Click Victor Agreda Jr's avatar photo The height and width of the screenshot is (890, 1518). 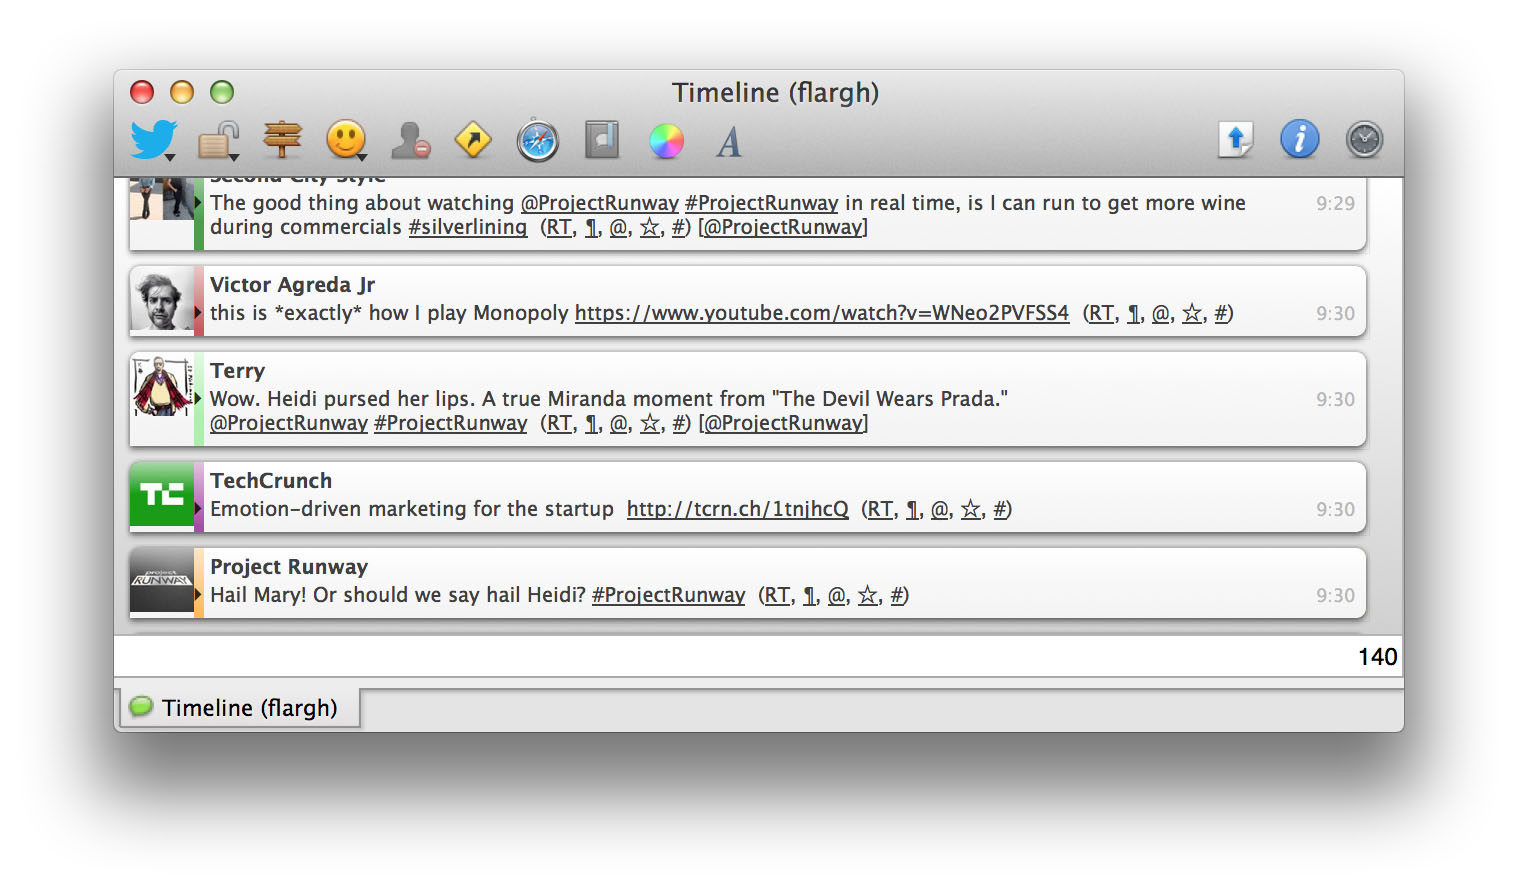click(x=161, y=300)
